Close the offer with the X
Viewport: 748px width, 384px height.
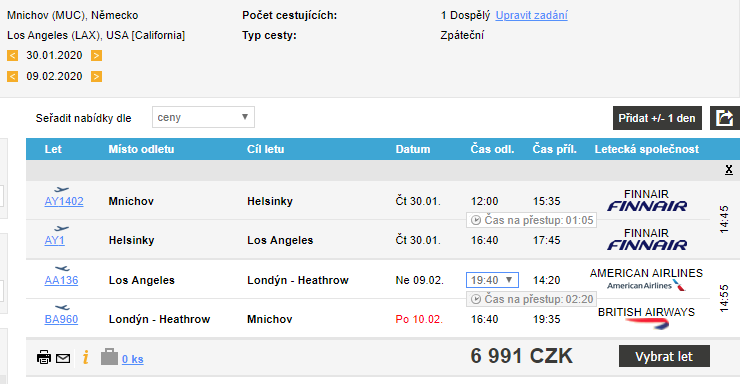pos(728,170)
